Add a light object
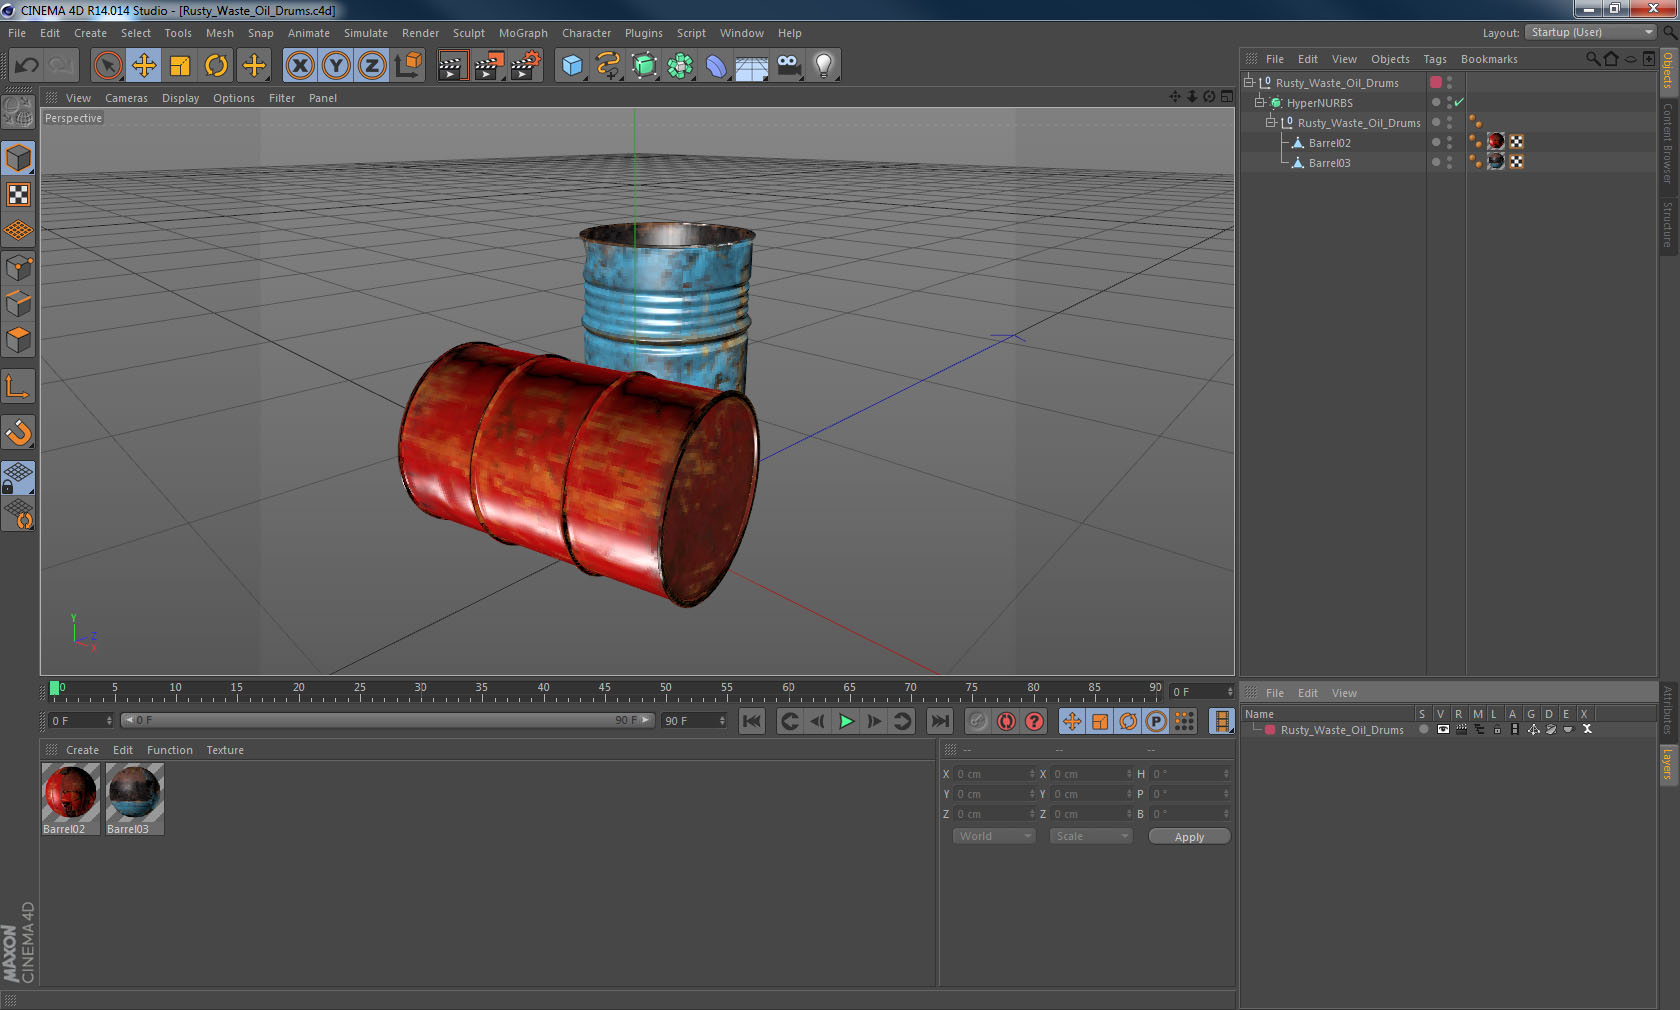The image size is (1680, 1010). [x=824, y=66]
